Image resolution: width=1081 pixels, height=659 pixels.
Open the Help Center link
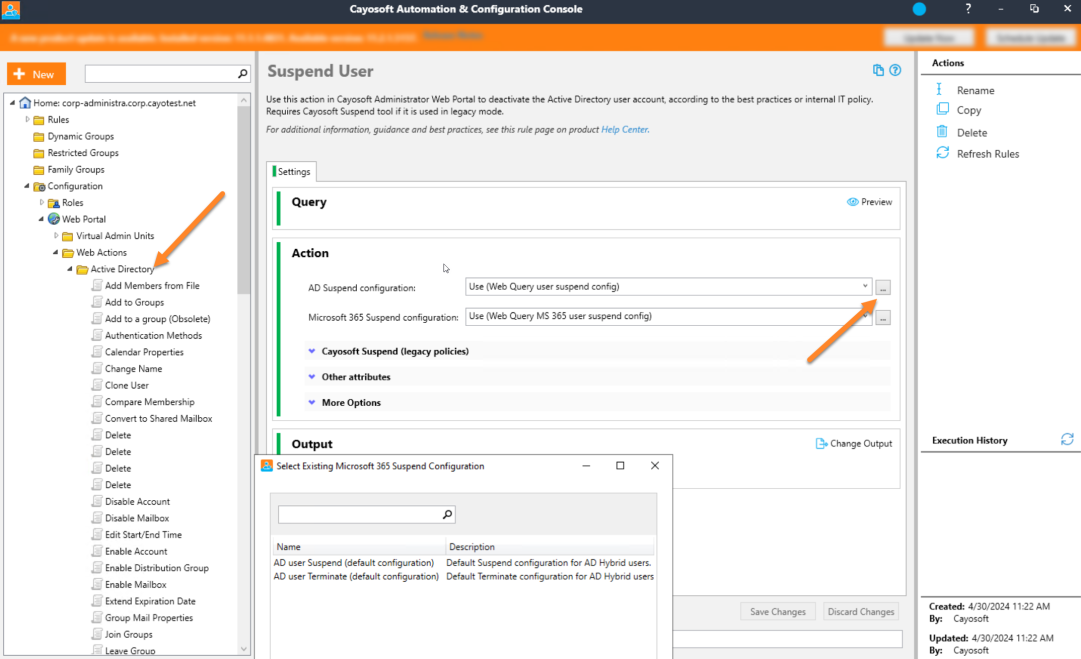pyautogui.click(x=625, y=130)
